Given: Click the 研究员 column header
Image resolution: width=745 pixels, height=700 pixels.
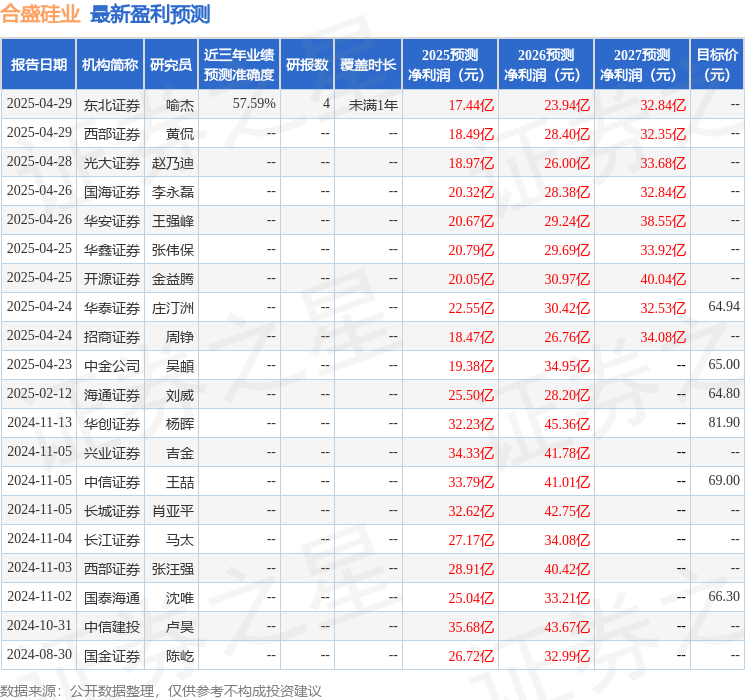Looking at the screenshot, I should [171, 65].
